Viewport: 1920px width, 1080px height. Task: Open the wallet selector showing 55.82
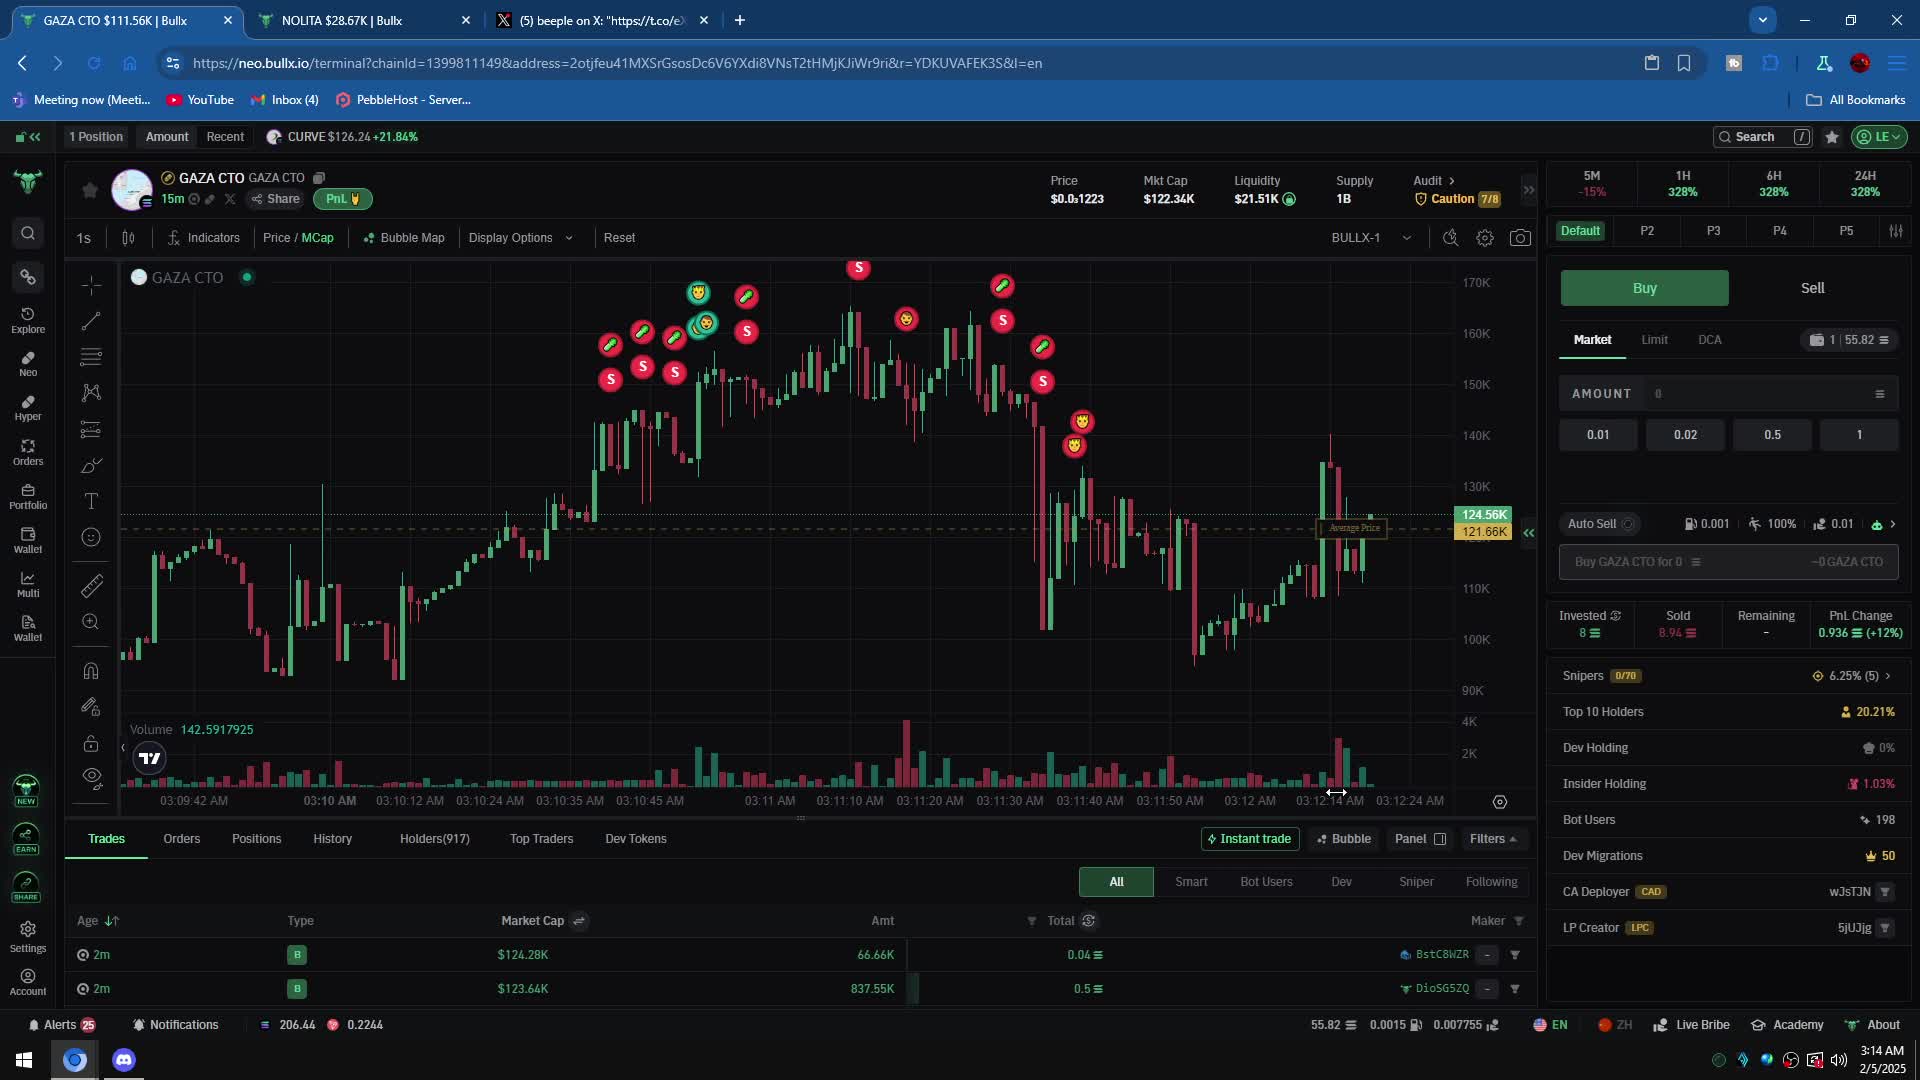pyautogui.click(x=1849, y=340)
